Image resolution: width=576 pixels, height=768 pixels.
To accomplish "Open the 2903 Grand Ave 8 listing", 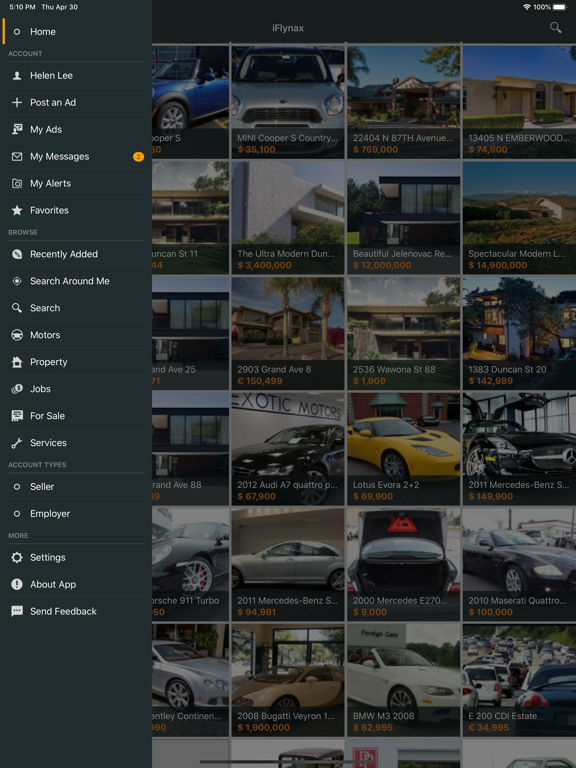I will [x=288, y=333].
